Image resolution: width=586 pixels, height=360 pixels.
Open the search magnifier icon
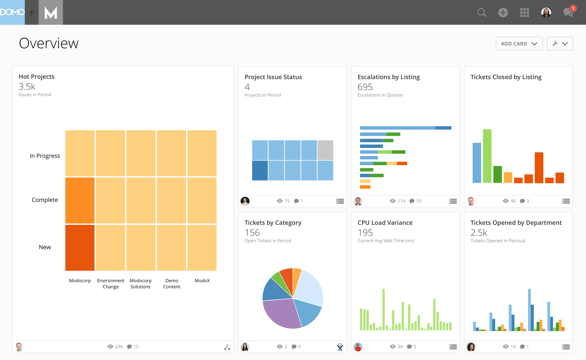coord(482,13)
